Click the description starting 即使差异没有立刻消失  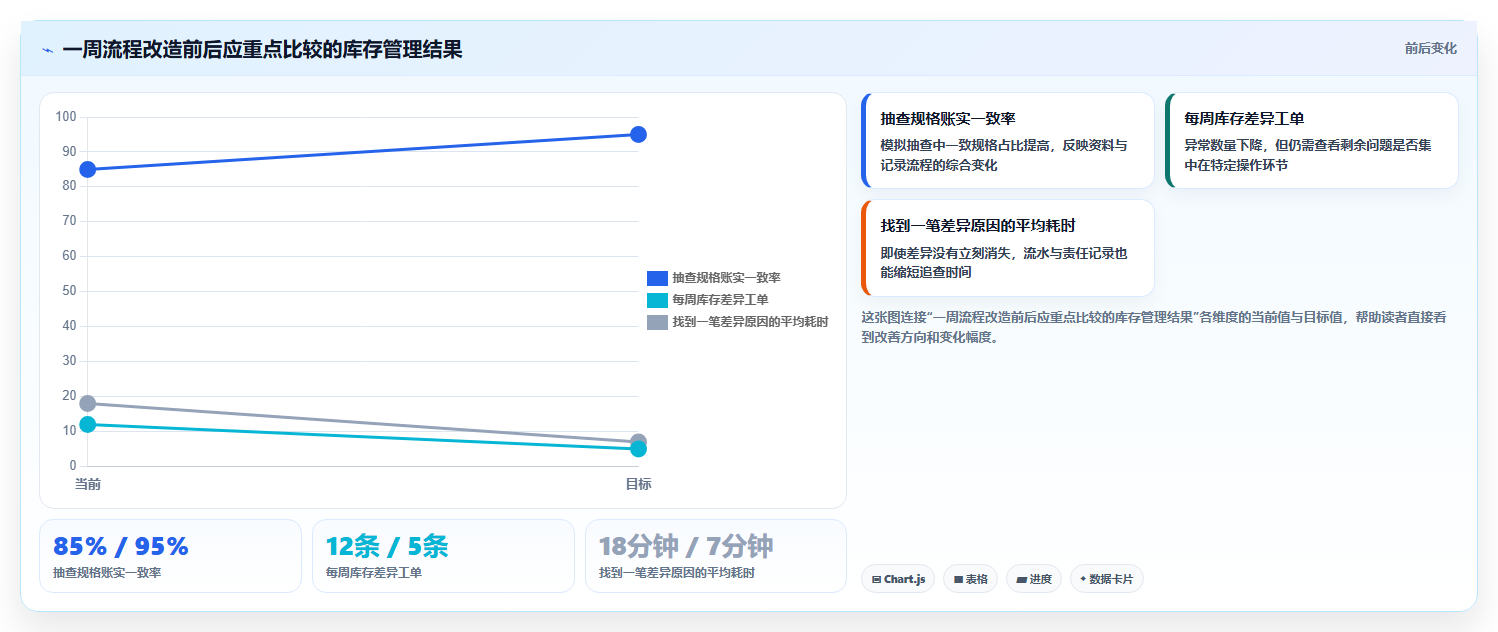click(1004, 263)
